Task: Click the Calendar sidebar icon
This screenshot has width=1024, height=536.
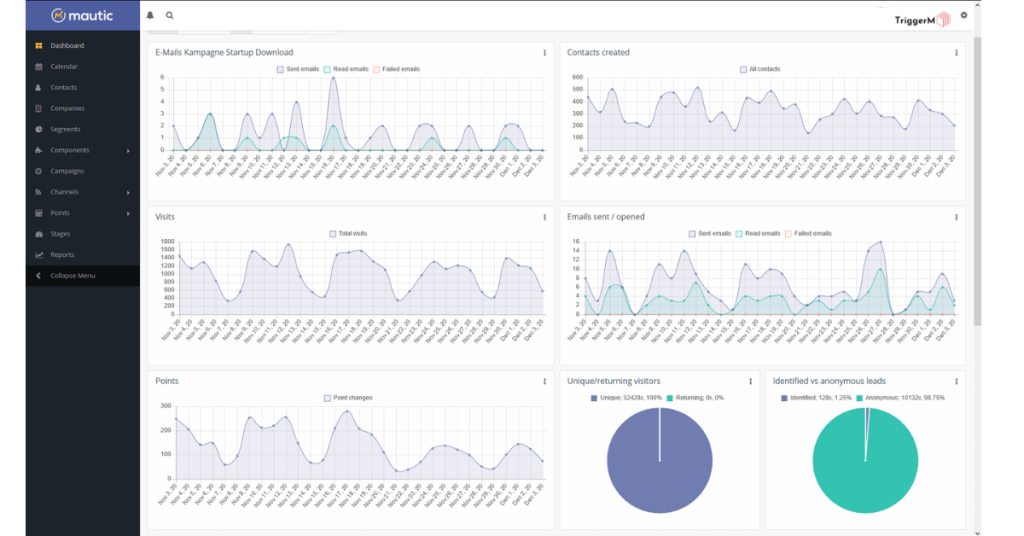Action: pos(38,67)
